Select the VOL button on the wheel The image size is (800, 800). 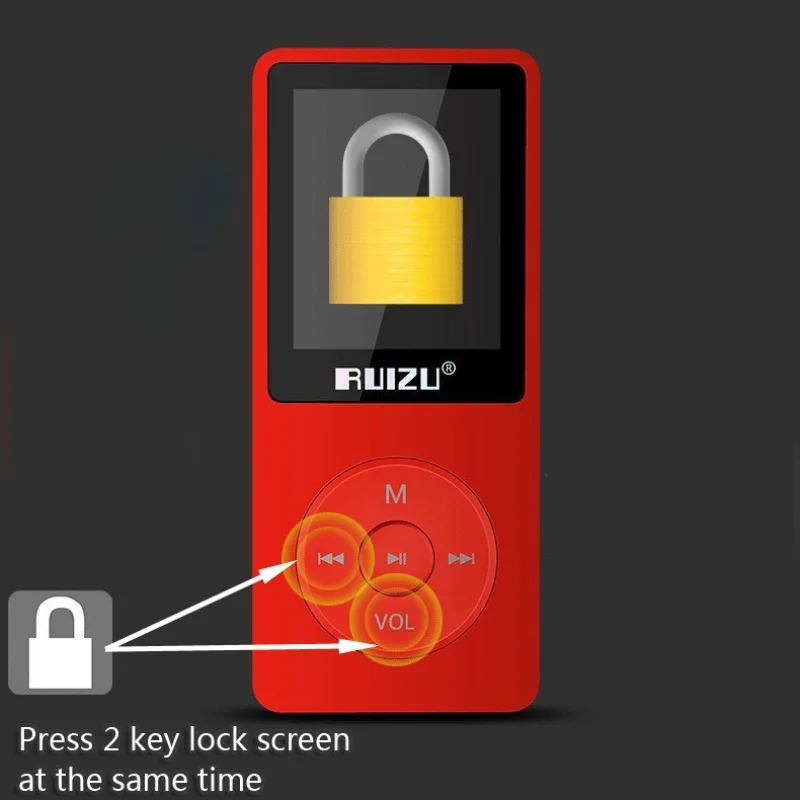pos(394,622)
